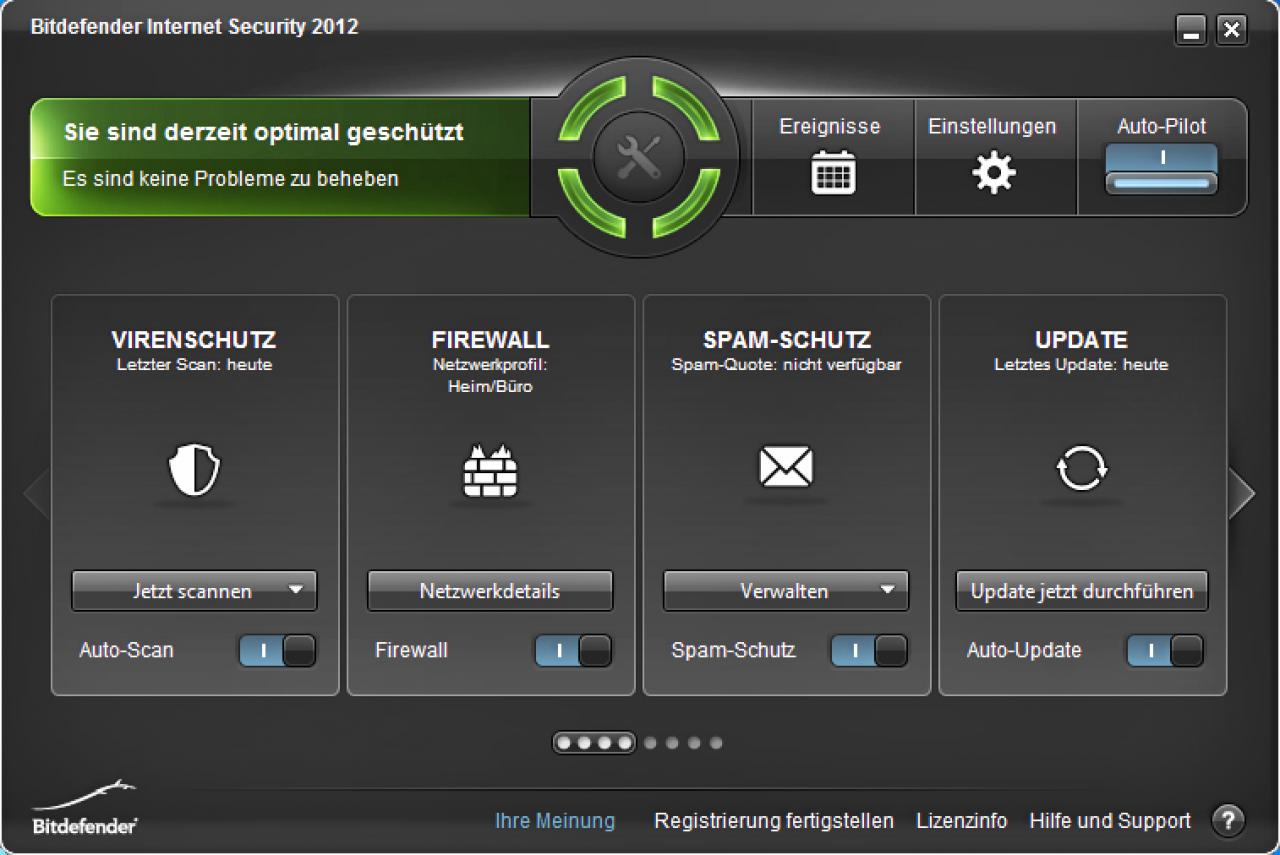
Task: Click the UPDATE heading
Action: 1081,340
